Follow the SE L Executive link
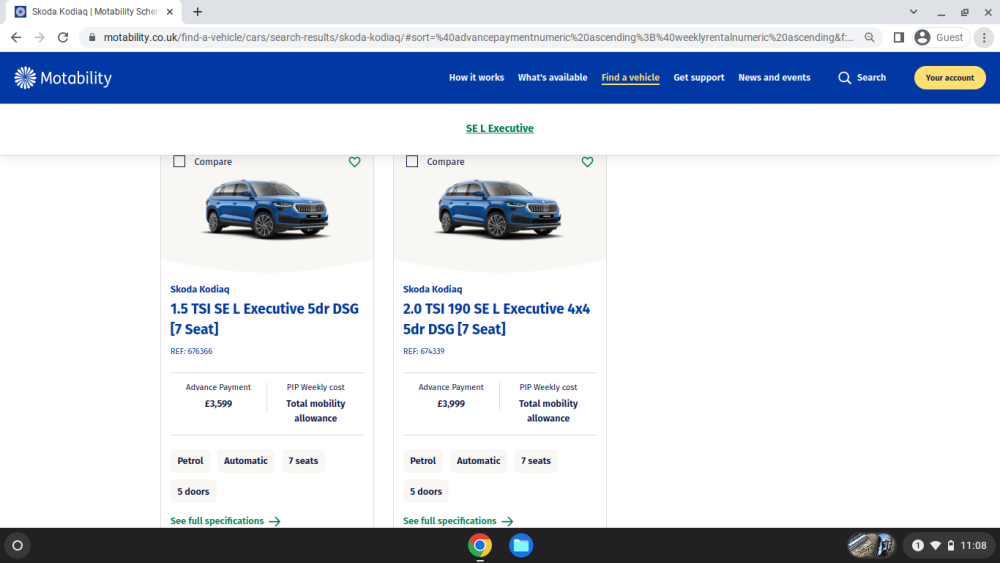This screenshot has width=1000, height=563. [x=499, y=129]
